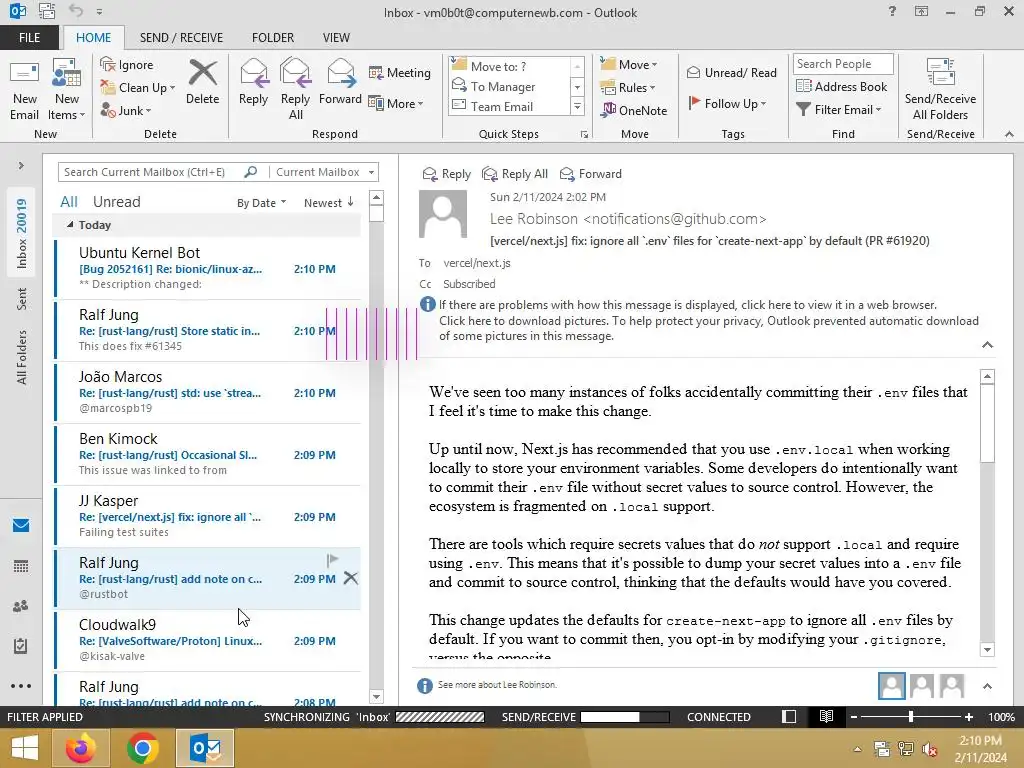1024x768 pixels.
Task: Open Calendar view in navigation bar
Action: (21, 566)
